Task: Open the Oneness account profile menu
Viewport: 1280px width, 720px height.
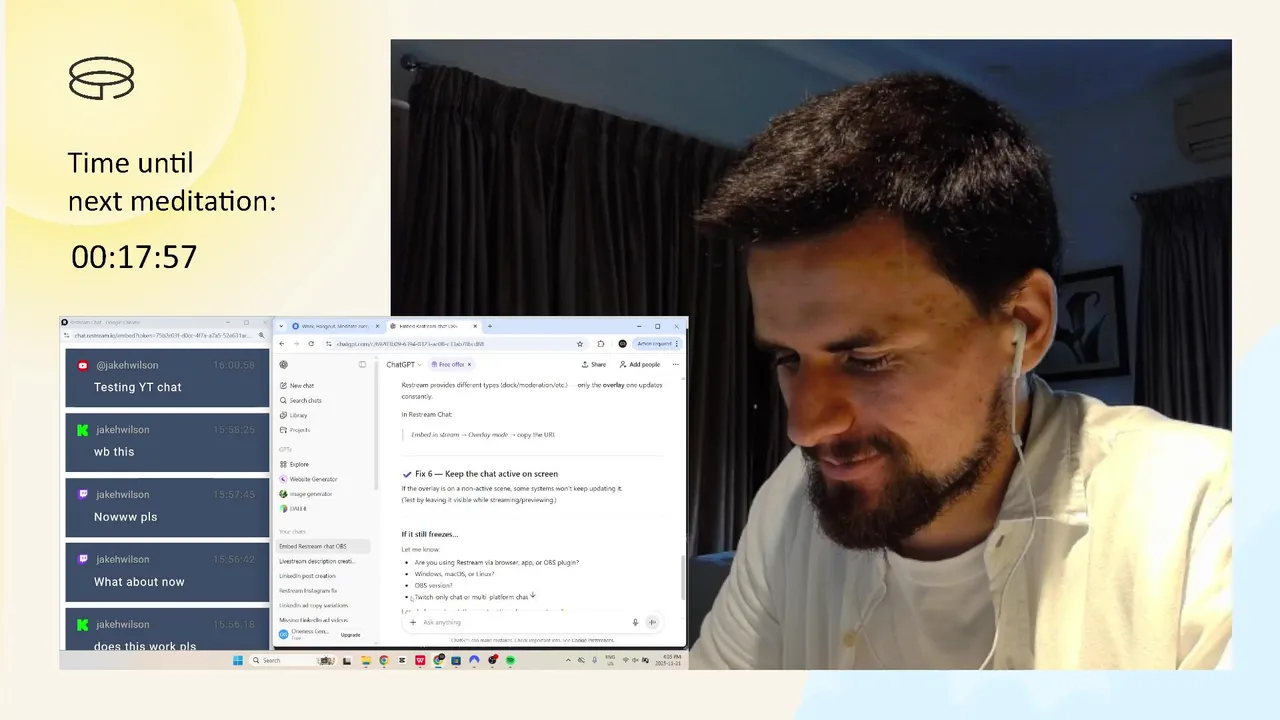Action: click(305, 634)
